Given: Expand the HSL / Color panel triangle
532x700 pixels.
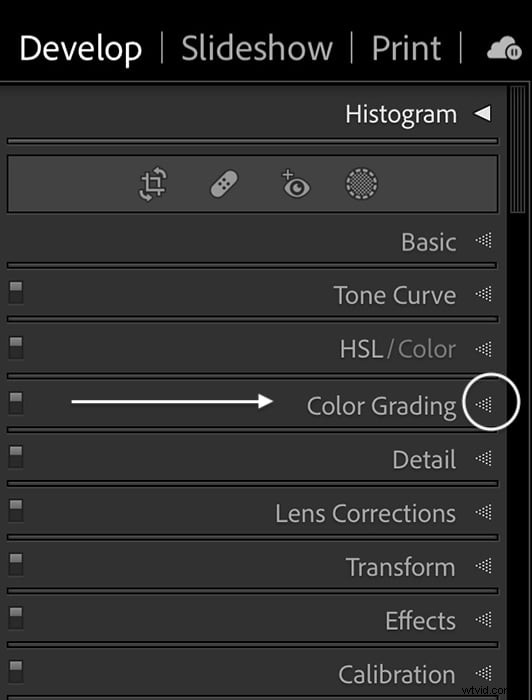Looking at the screenshot, I should 483,349.
